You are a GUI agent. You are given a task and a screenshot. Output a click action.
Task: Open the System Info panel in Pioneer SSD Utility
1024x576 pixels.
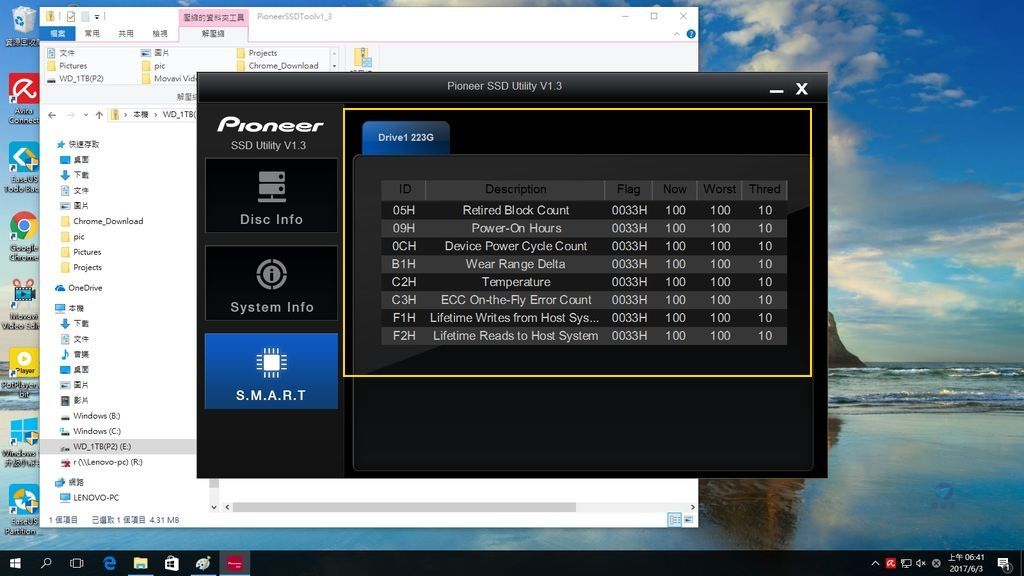point(271,283)
